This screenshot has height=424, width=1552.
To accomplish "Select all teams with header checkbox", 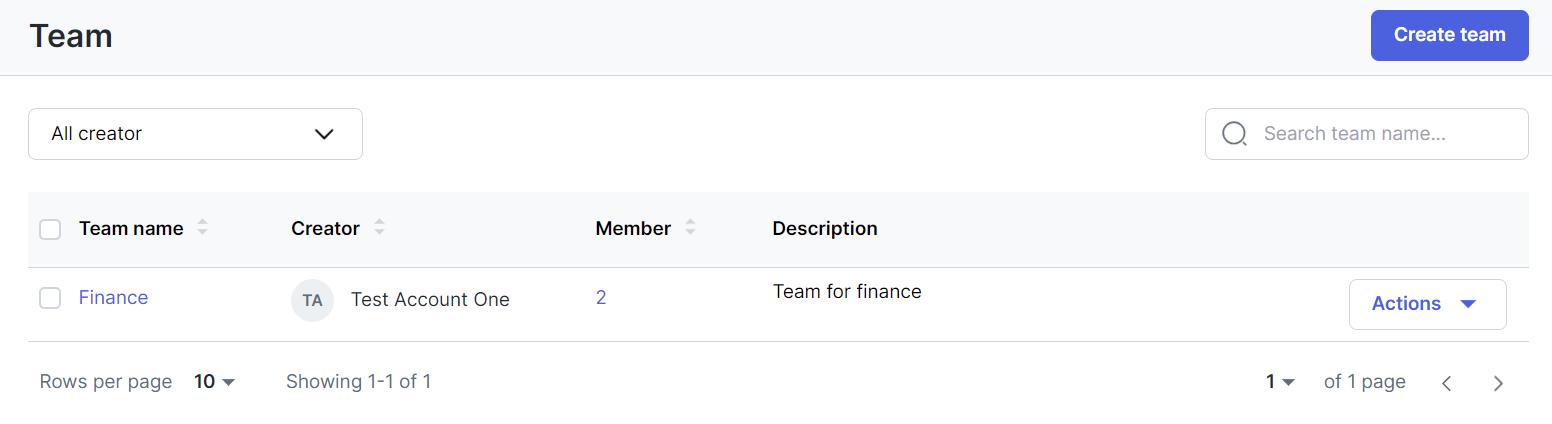I will click(x=50, y=229).
